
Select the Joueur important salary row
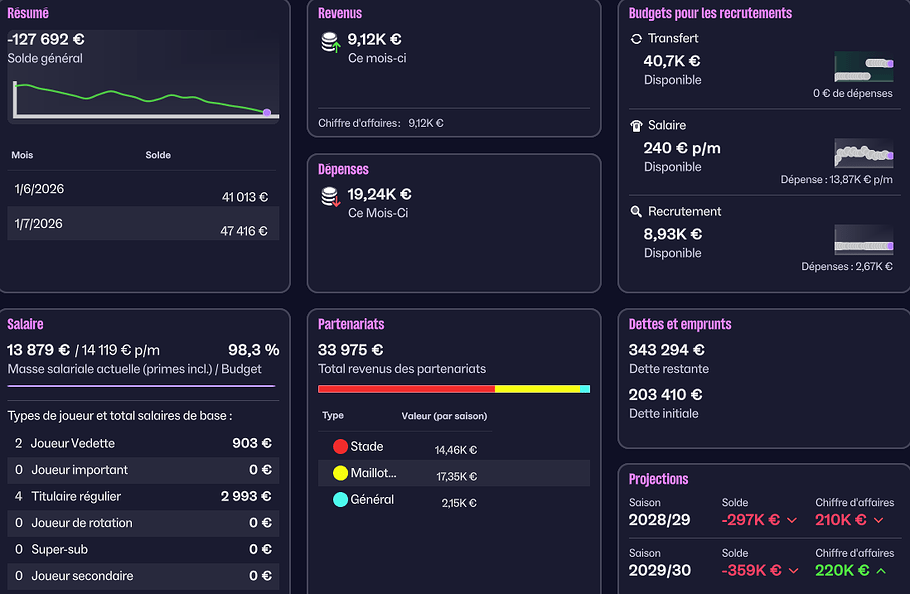[x=143, y=470]
